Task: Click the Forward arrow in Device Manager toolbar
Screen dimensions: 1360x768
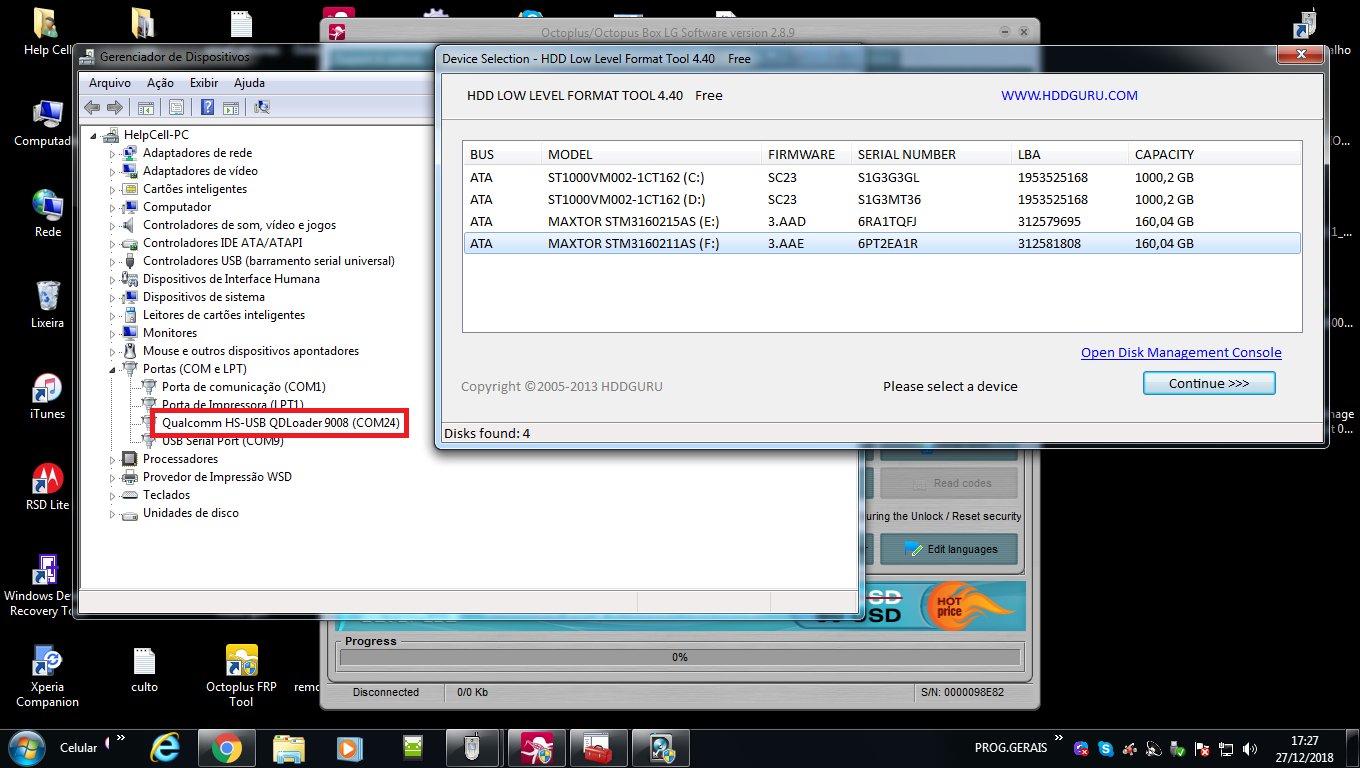Action: pos(114,107)
